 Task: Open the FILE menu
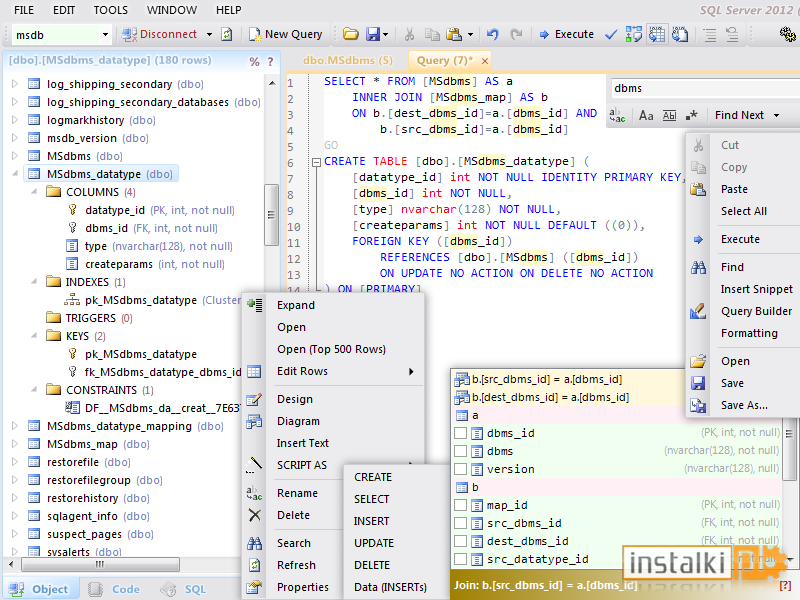coord(23,10)
